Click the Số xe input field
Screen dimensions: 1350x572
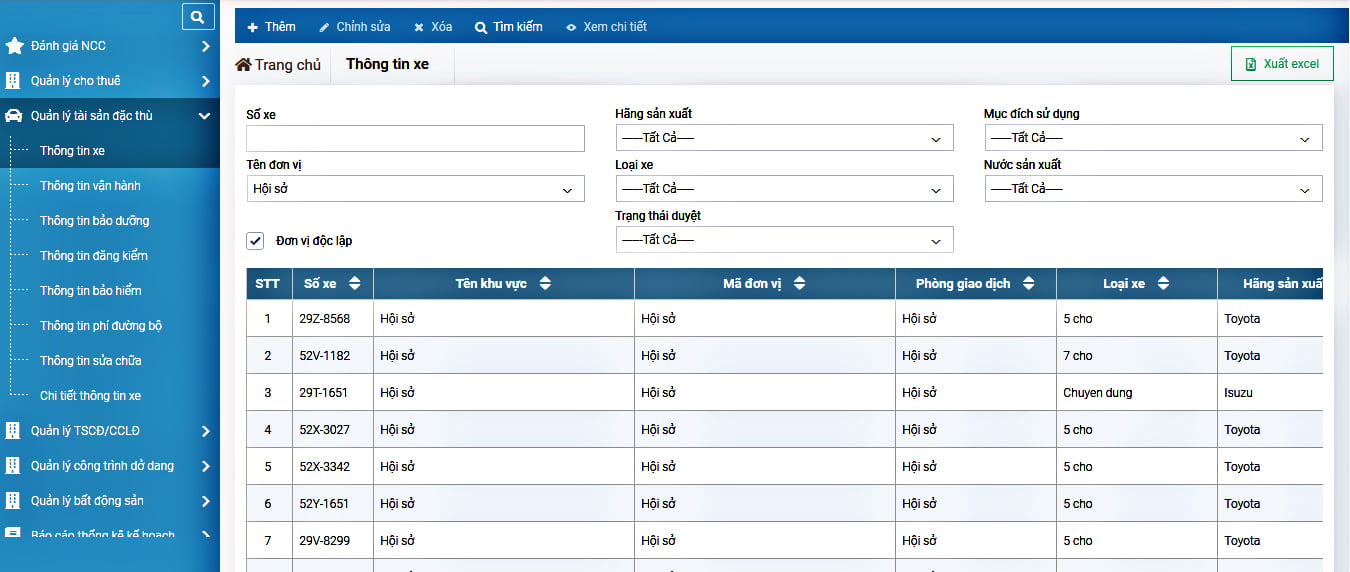[415, 138]
